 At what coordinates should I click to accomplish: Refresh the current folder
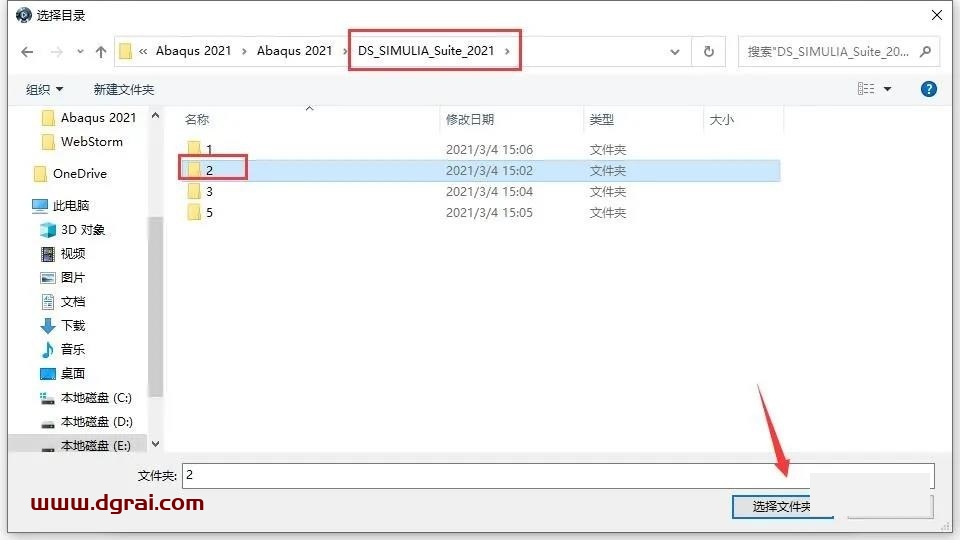point(709,51)
